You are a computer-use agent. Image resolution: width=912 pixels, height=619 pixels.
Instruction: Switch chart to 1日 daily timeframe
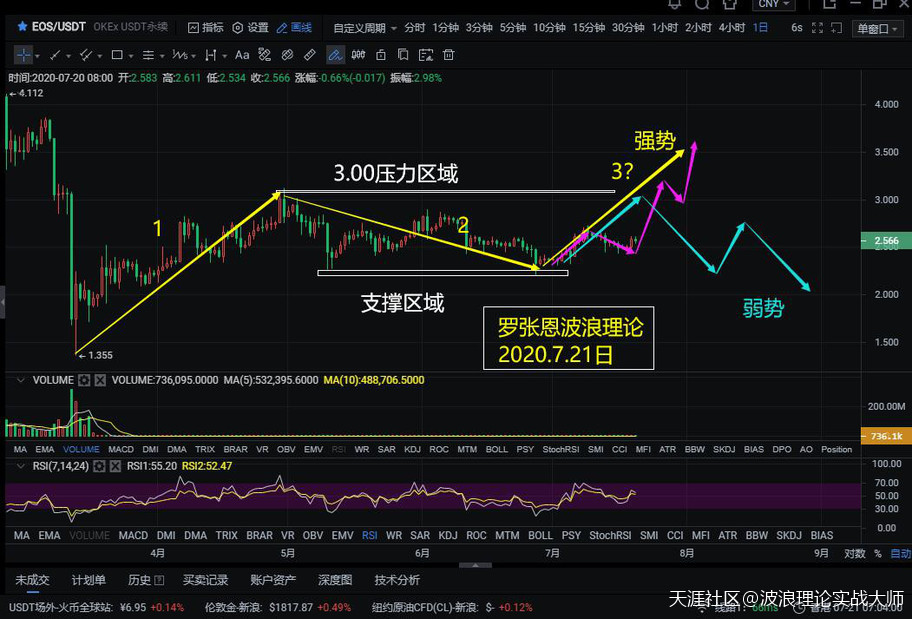pyautogui.click(x=758, y=28)
